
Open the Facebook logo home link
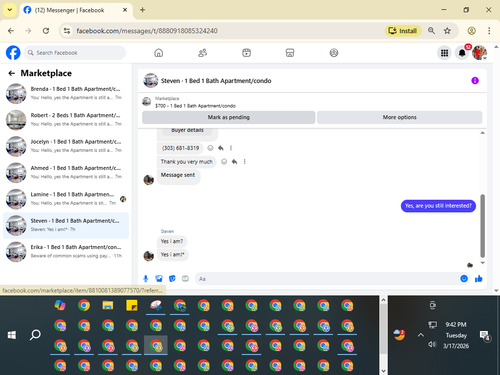[x=13, y=53]
